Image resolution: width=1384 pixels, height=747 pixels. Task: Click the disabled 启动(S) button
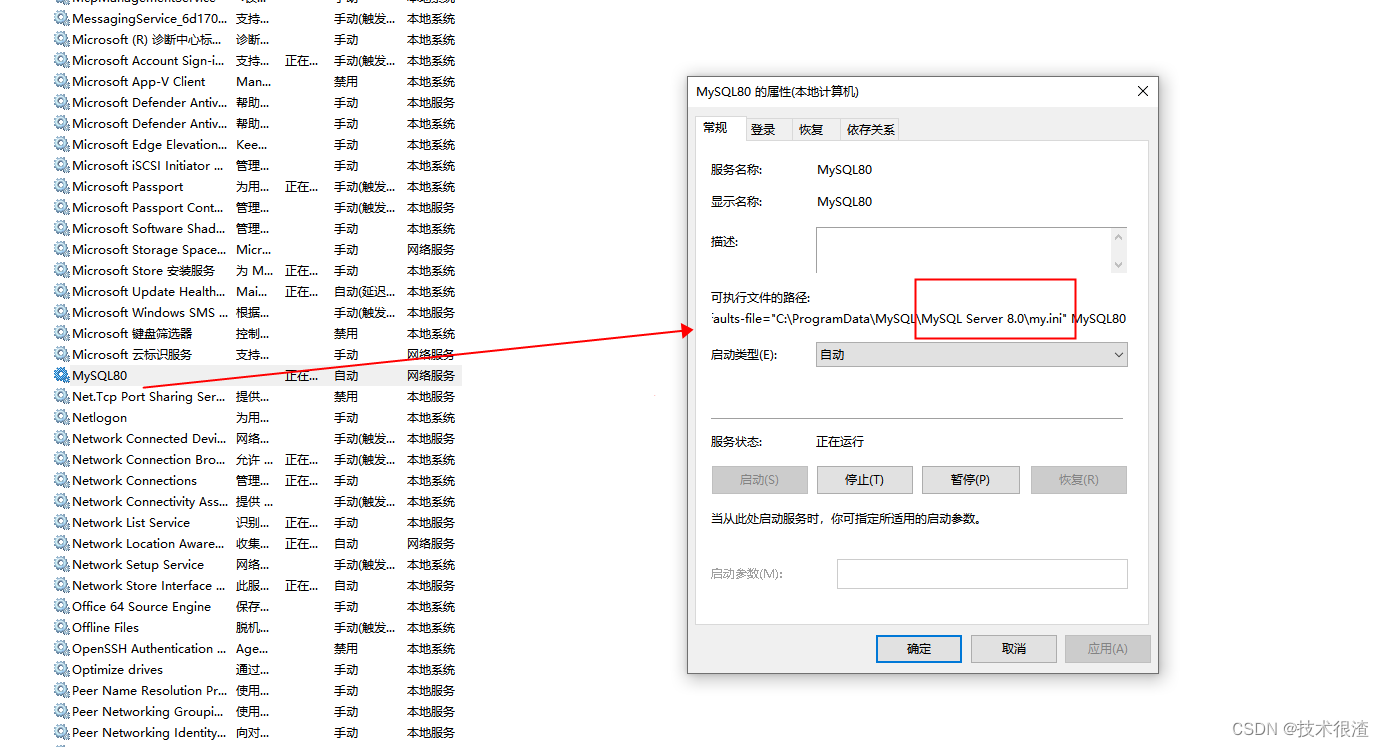click(x=759, y=480)
